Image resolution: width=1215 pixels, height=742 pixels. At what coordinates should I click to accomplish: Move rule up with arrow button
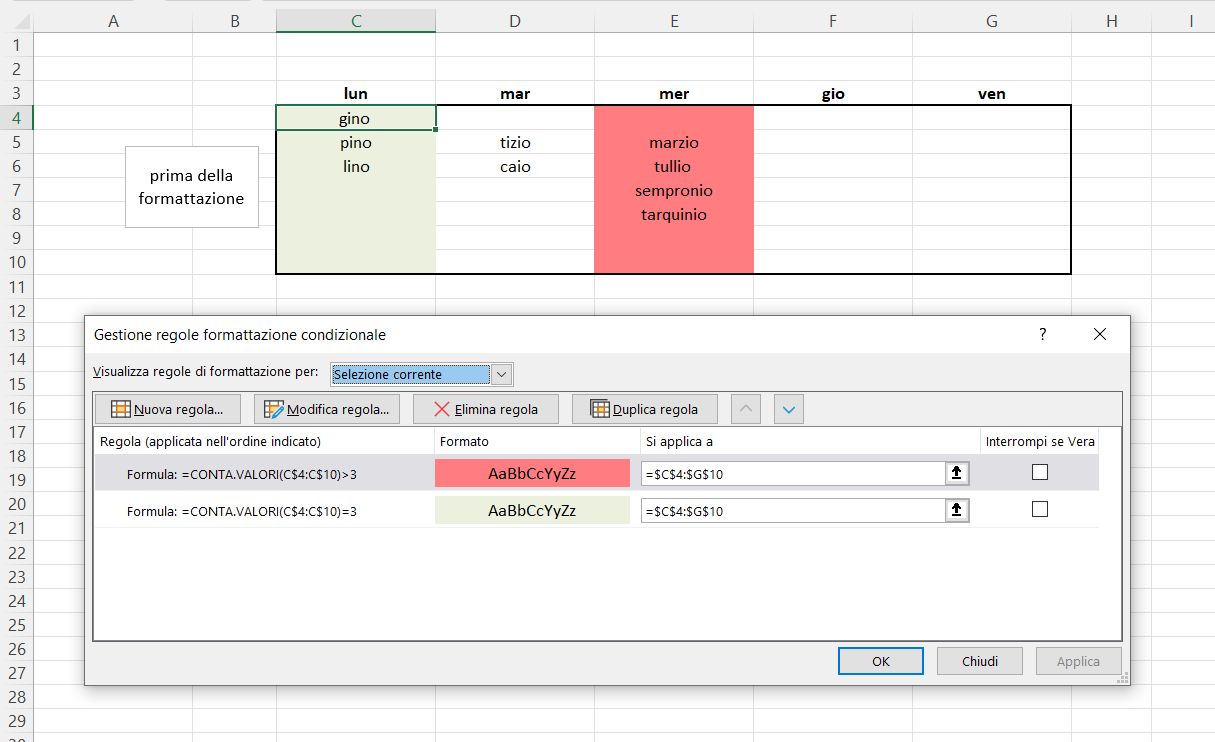tap(747, 409)
